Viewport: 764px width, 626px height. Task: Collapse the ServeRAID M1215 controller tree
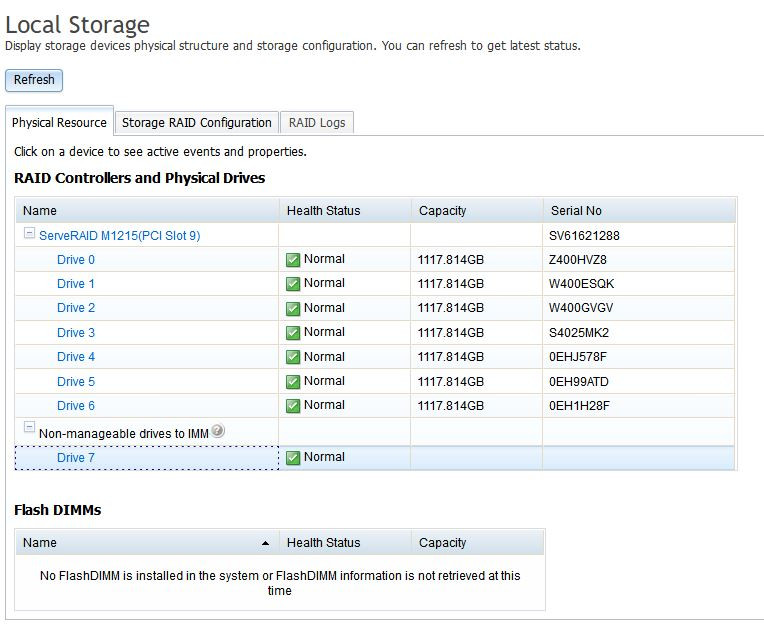point(29,234)
